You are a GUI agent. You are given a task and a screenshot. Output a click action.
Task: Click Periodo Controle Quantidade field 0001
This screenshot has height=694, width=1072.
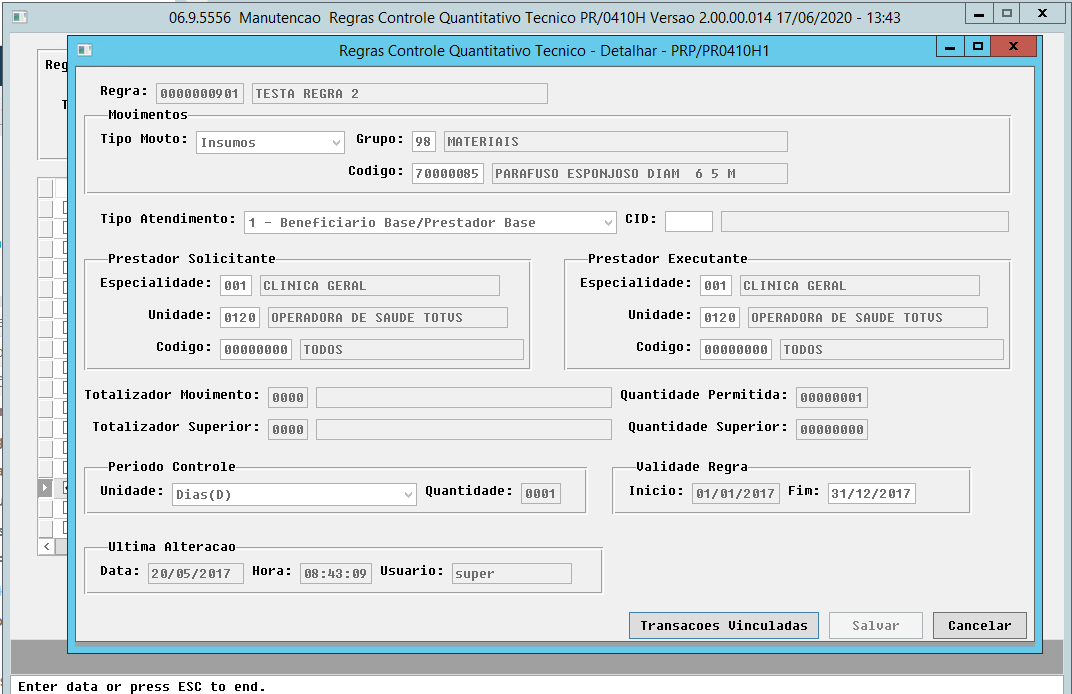[541, 494]
